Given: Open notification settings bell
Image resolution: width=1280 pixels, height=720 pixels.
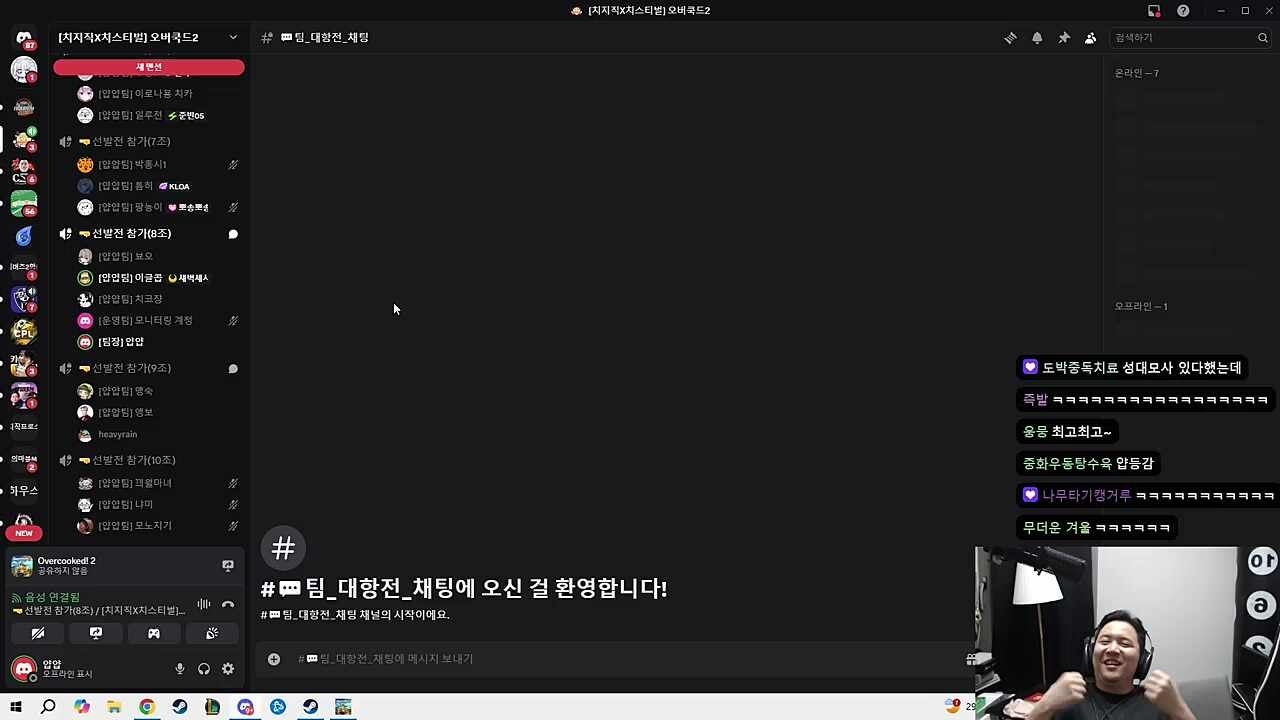Looking at the screenshot, I should pos(1037,38).
